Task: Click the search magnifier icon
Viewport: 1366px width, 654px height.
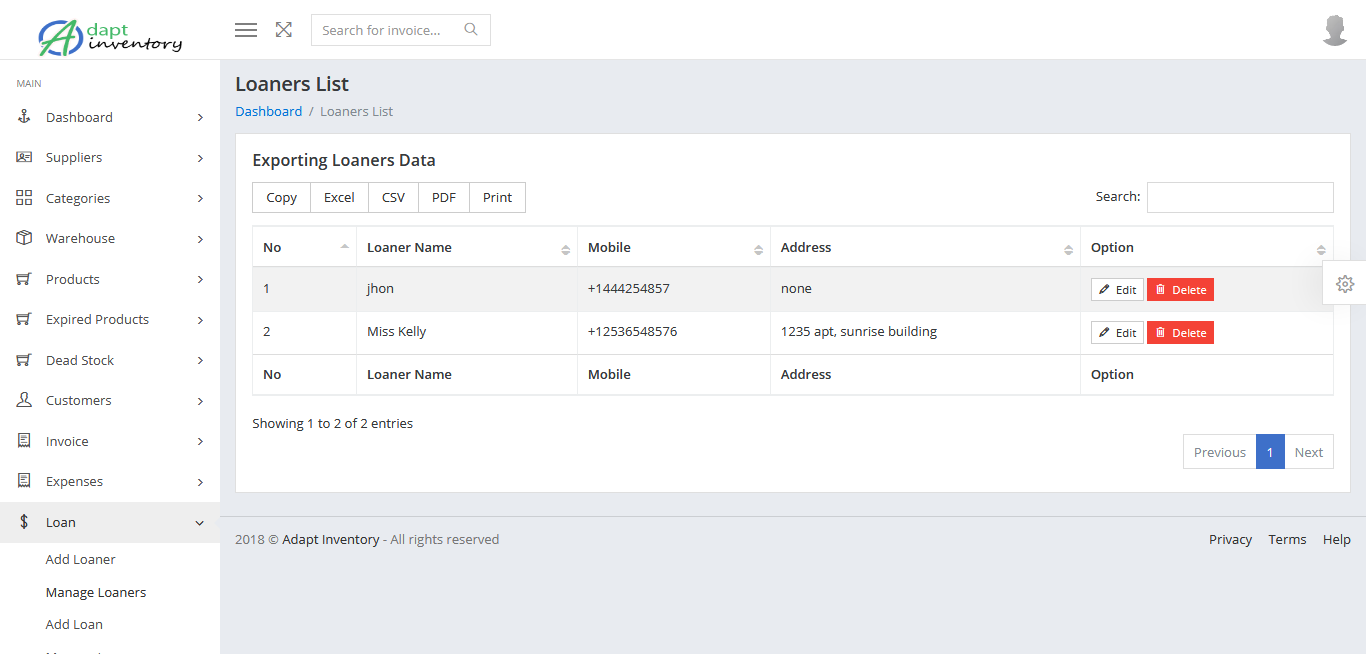Action: (x=471, y=30)
